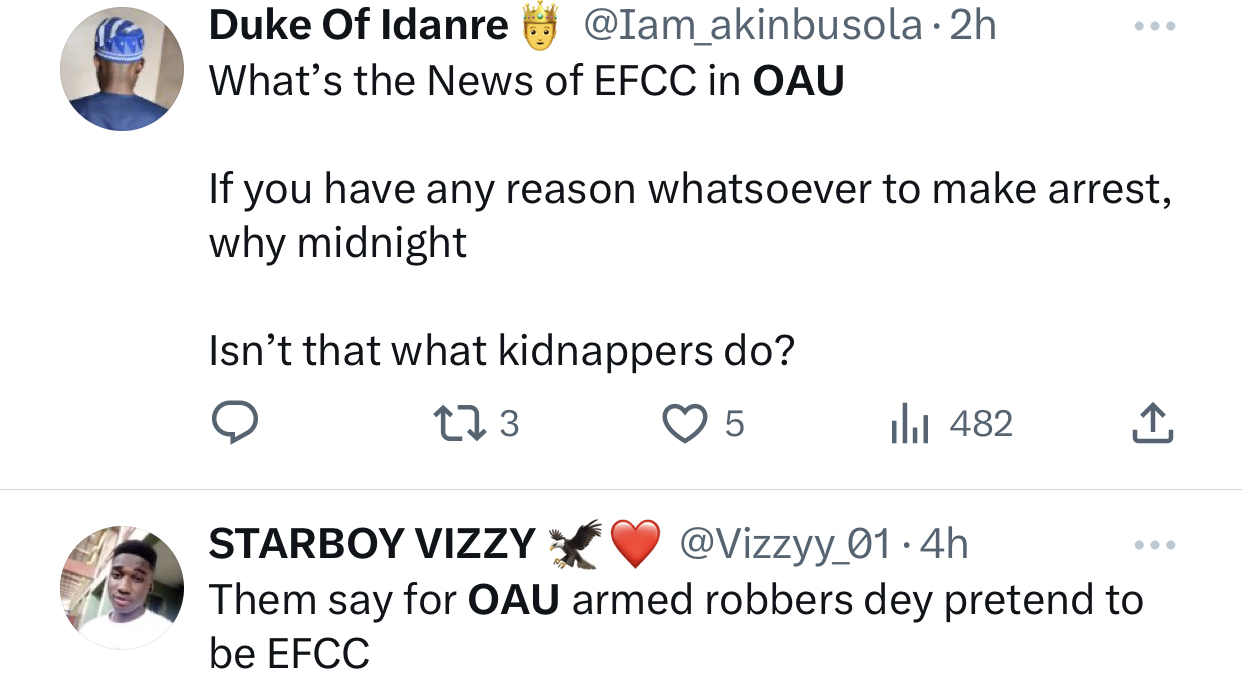Open the @Vizzyy_01 handle
The width and height of the screenshot is (1242, 689).
point(784,544)
